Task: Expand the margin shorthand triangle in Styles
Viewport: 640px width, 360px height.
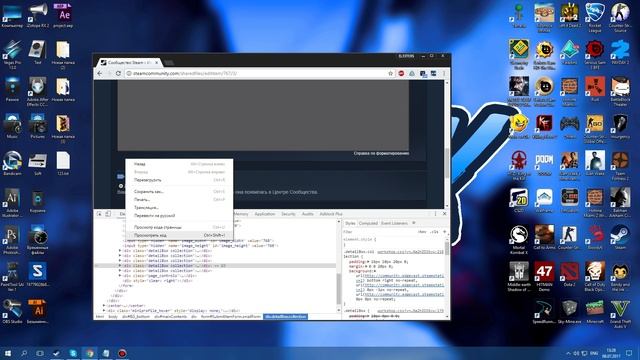Action: click(367, 266)
